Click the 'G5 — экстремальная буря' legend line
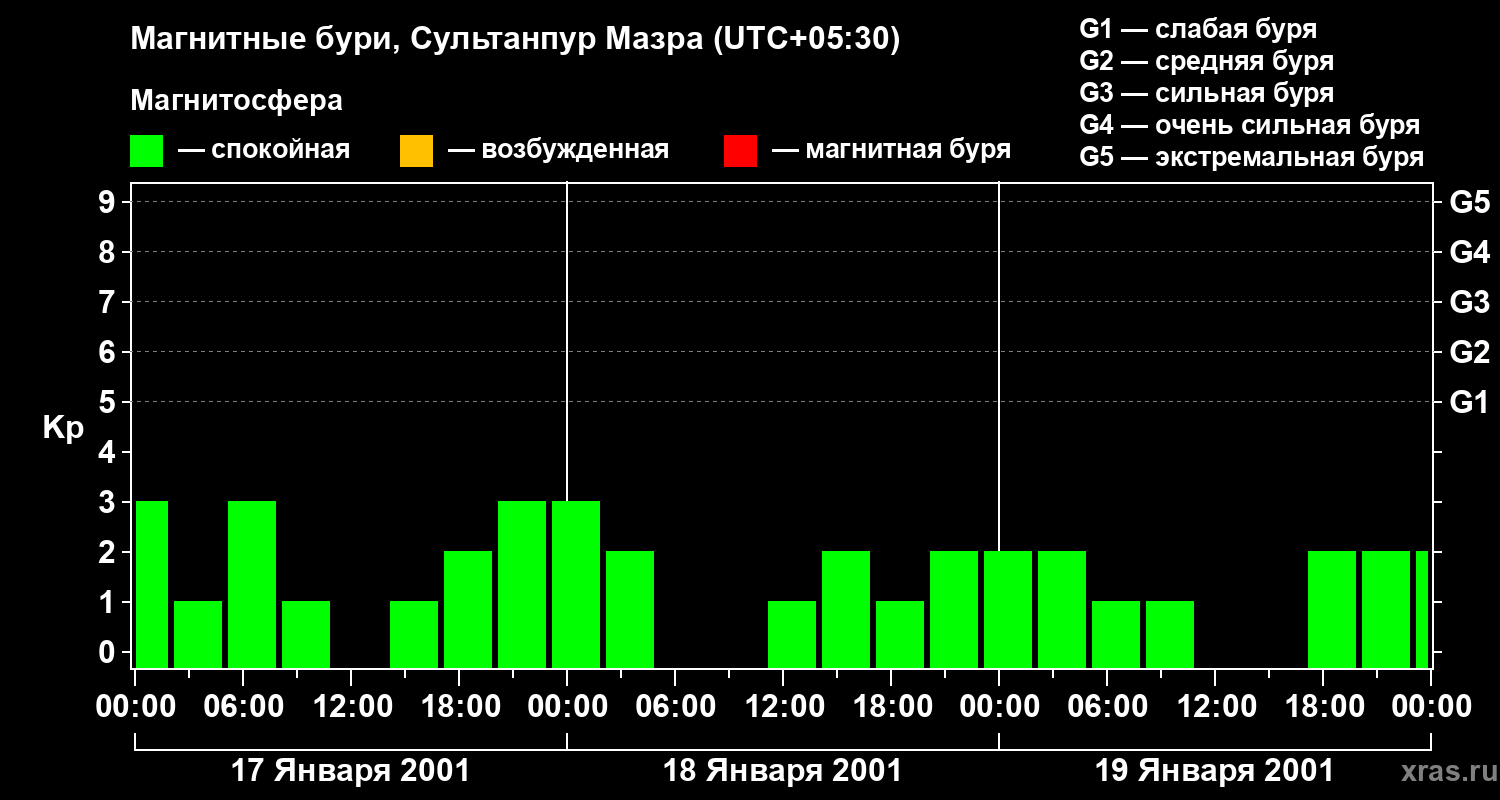The width and height of the screenshot is (1500, 800). point(1252,158)
